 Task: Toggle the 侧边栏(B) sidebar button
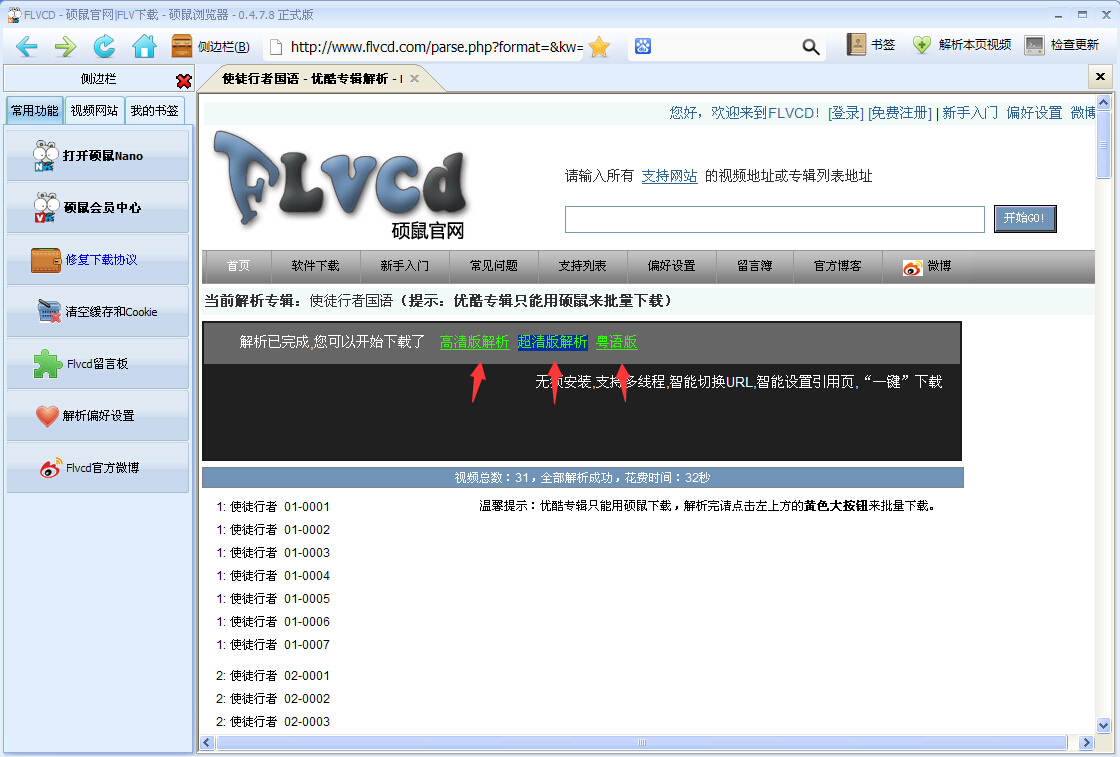[x=211, y=46]
